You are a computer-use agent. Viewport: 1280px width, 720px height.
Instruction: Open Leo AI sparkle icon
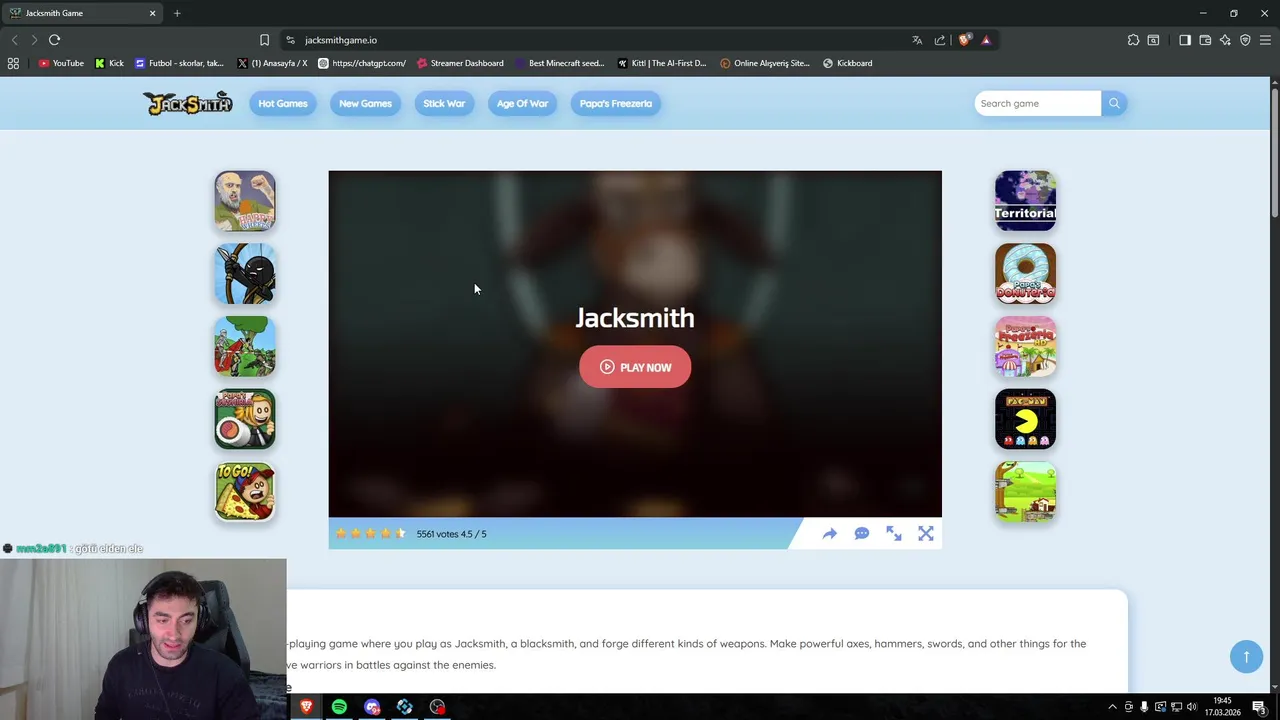tap(1225, 40)
